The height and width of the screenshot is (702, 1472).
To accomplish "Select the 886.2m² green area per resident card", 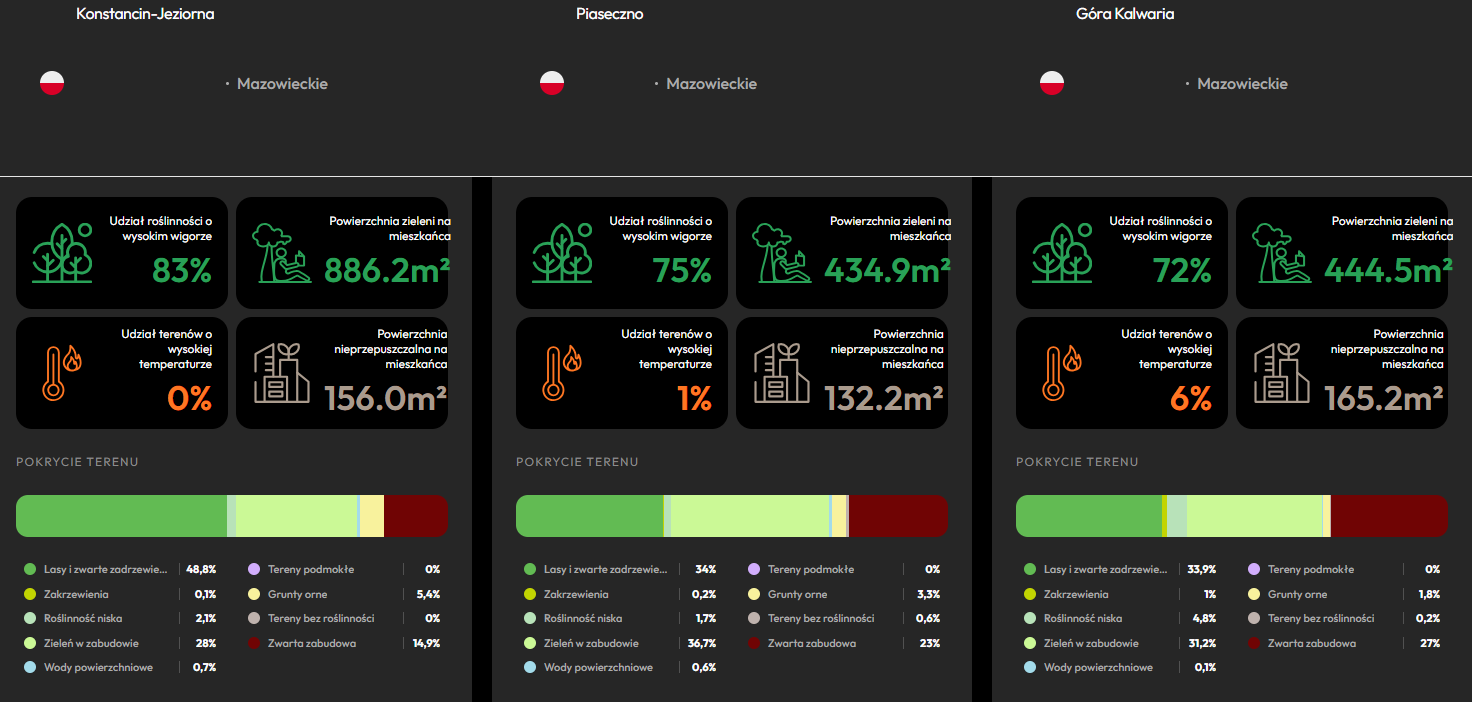I will (342, 252).
